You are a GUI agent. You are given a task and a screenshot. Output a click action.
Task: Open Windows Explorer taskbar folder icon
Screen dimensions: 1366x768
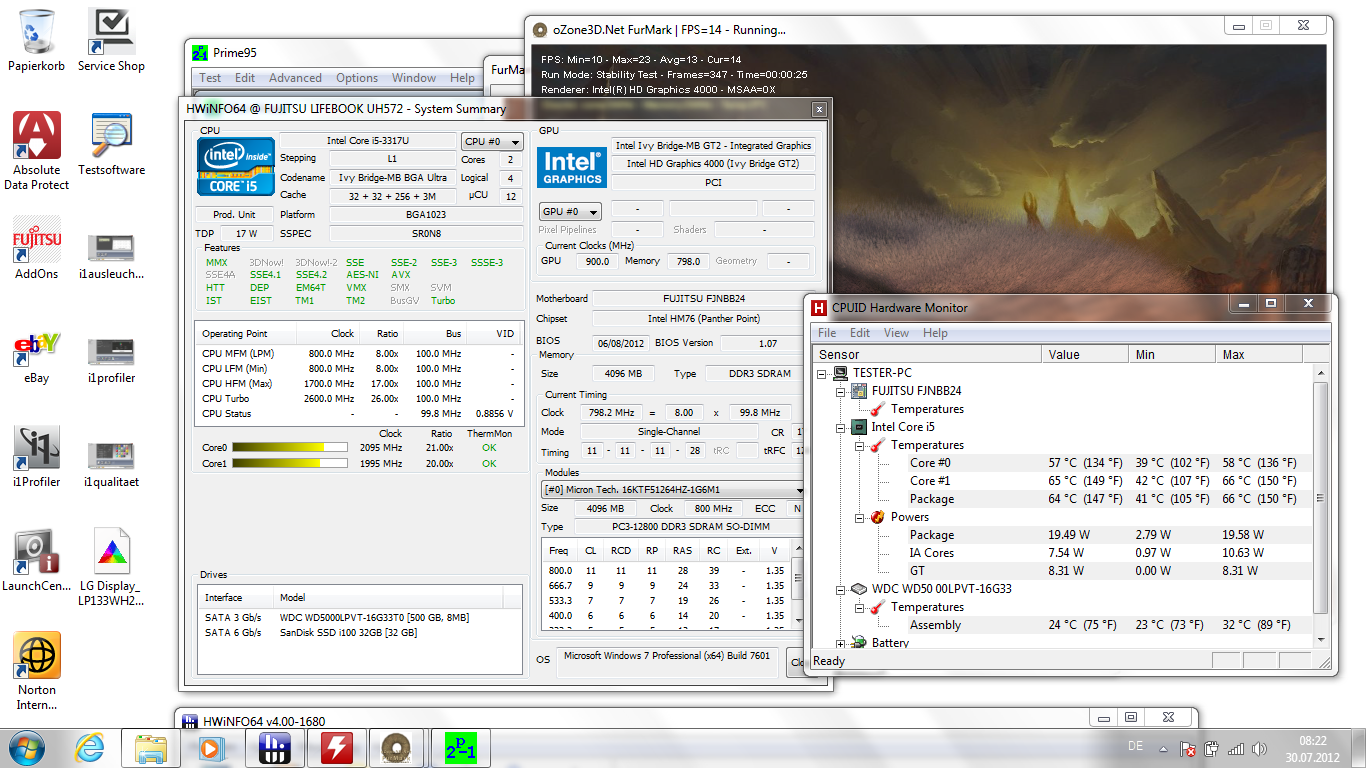pos(152,747)
